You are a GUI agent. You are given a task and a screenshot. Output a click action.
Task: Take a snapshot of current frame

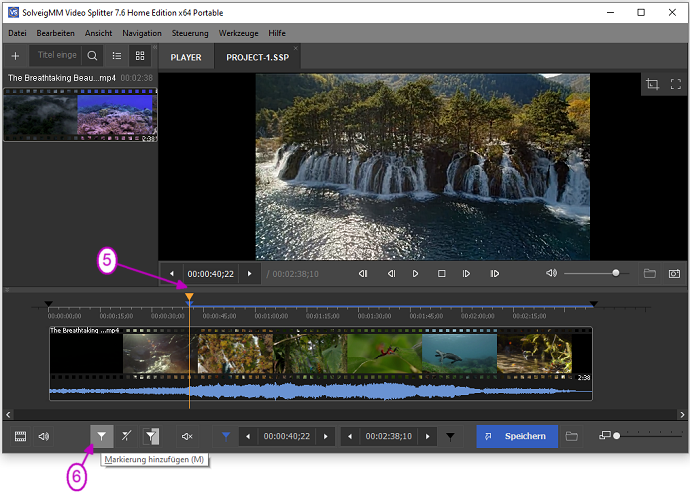tap(674, 274)
